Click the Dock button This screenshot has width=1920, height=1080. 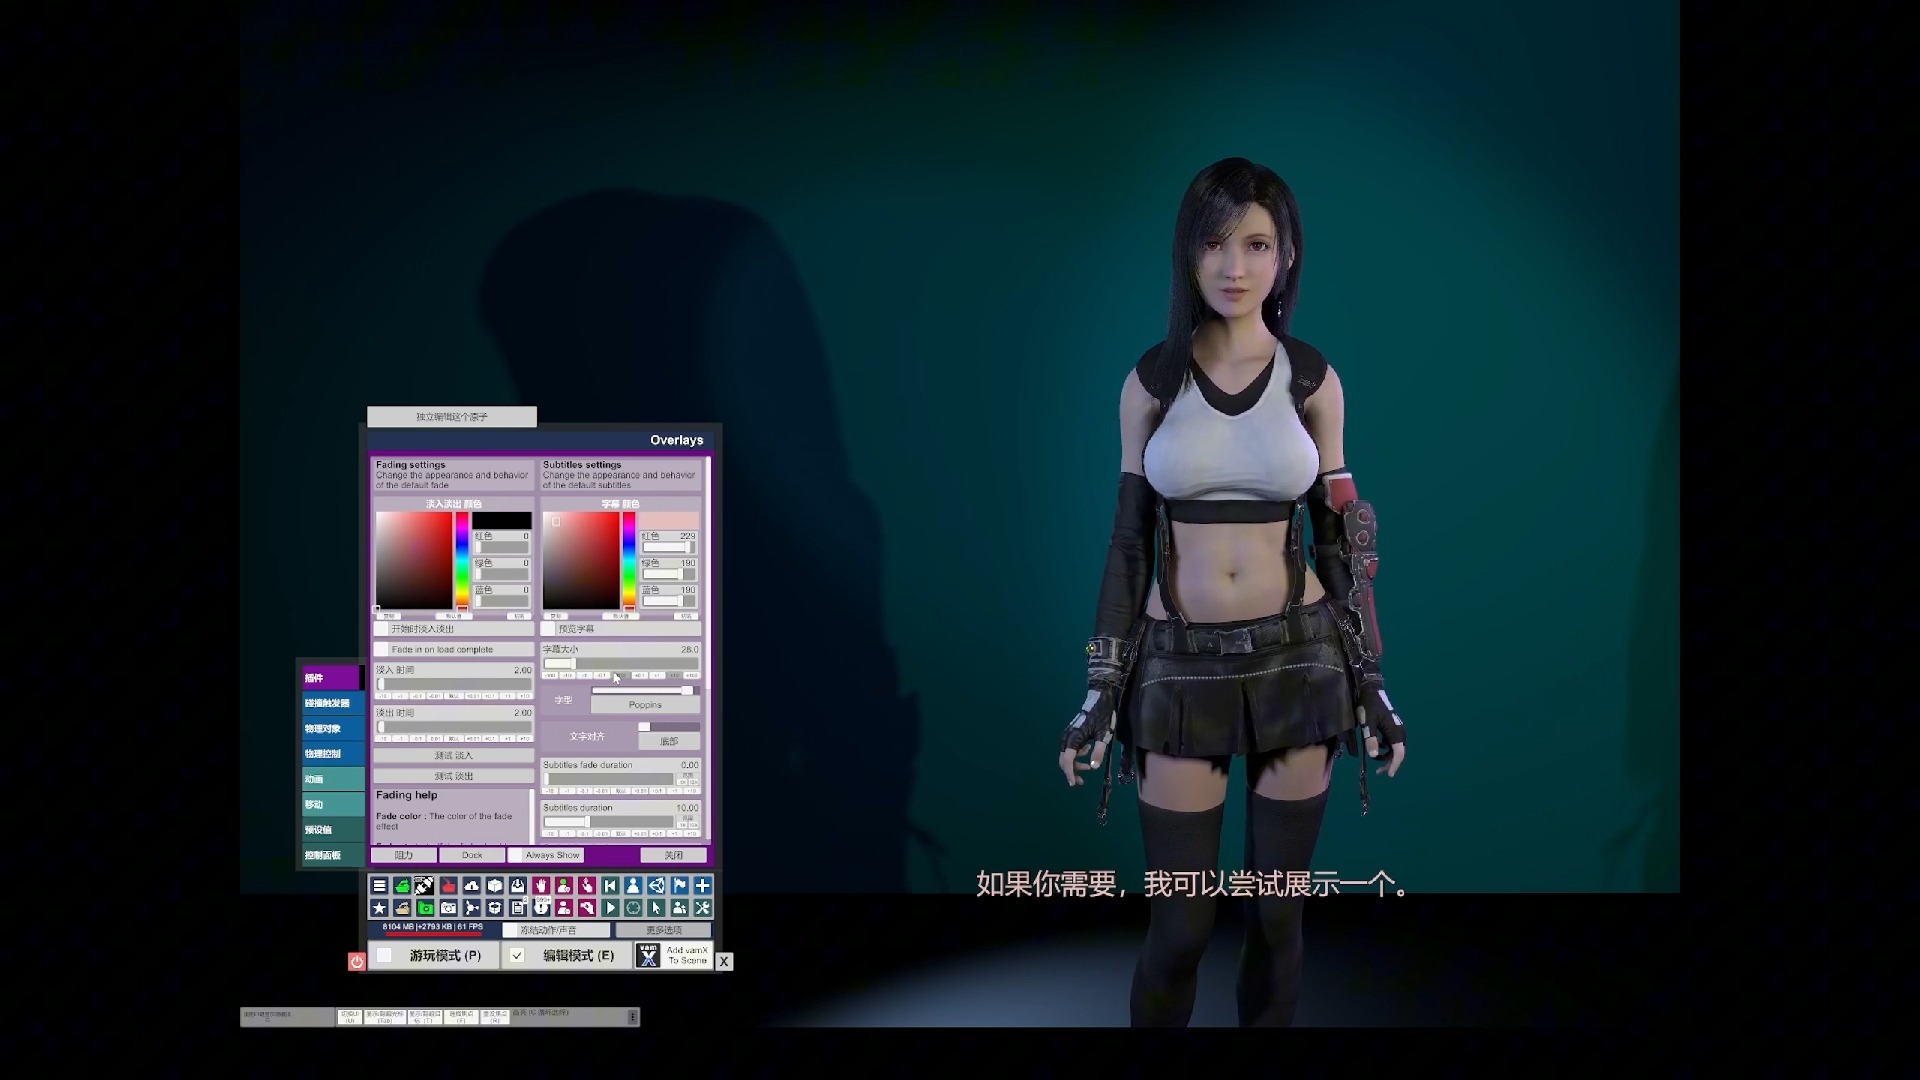tap(472, 855)
